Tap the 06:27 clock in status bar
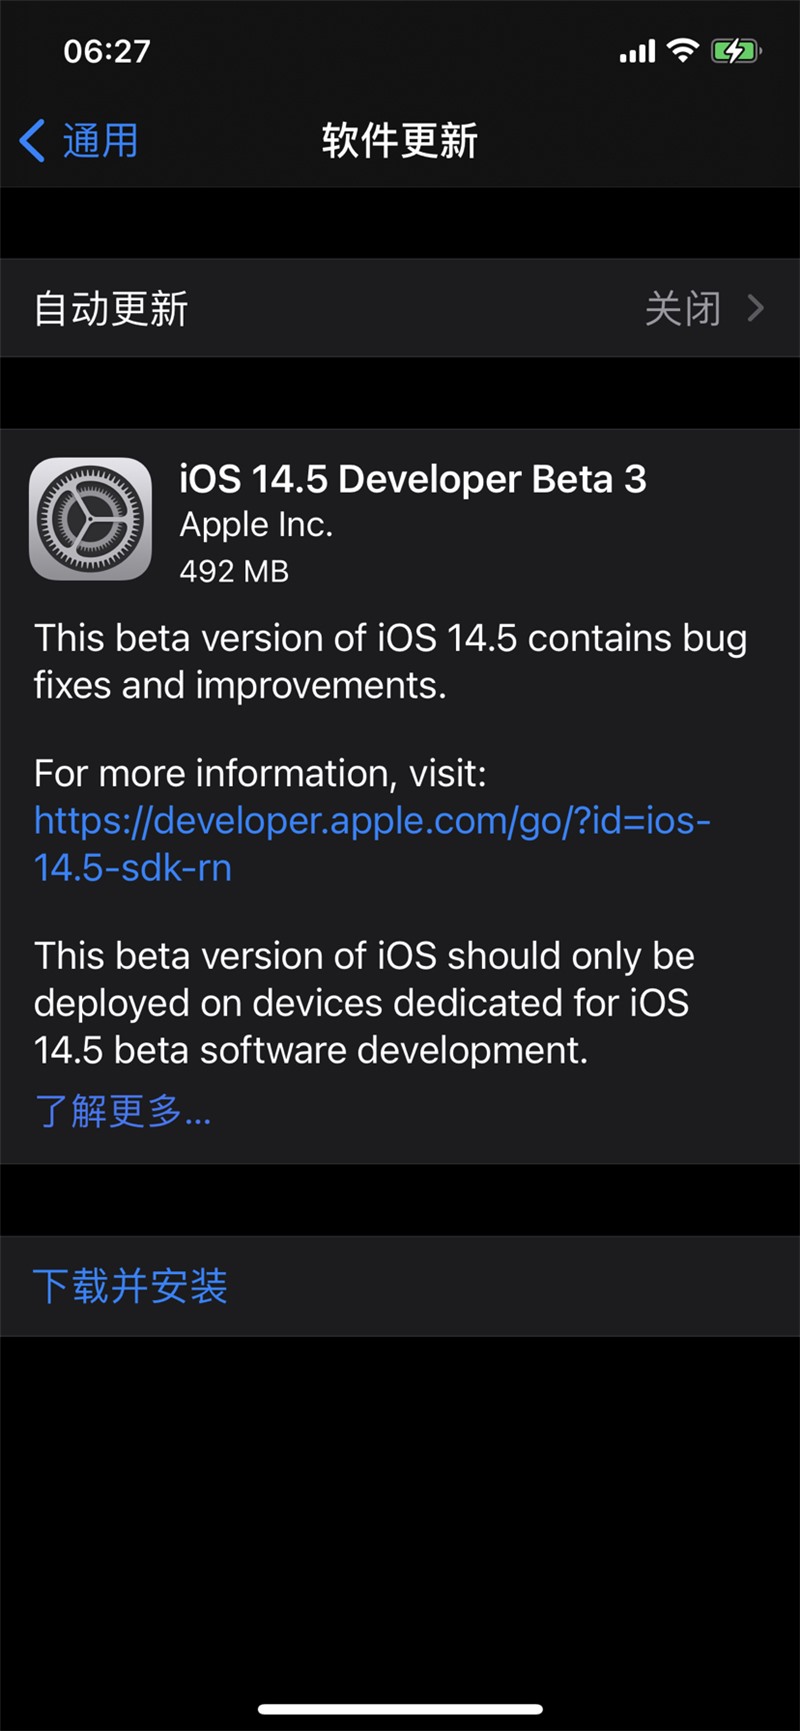Image resolution: width=800 pixels, height=1731 pixels. click(107, 51)
